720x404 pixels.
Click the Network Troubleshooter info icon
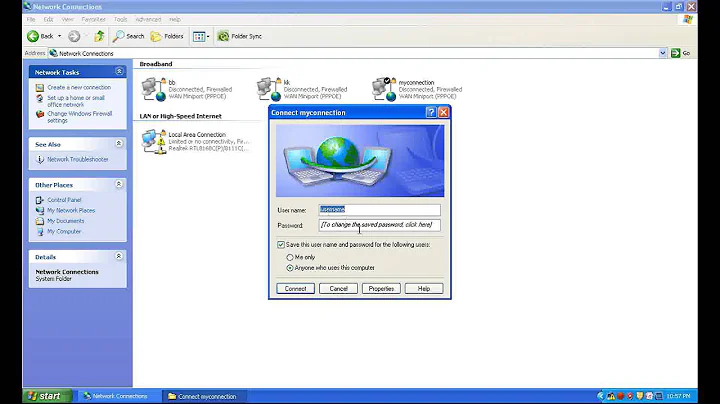(x=40, y=159)
